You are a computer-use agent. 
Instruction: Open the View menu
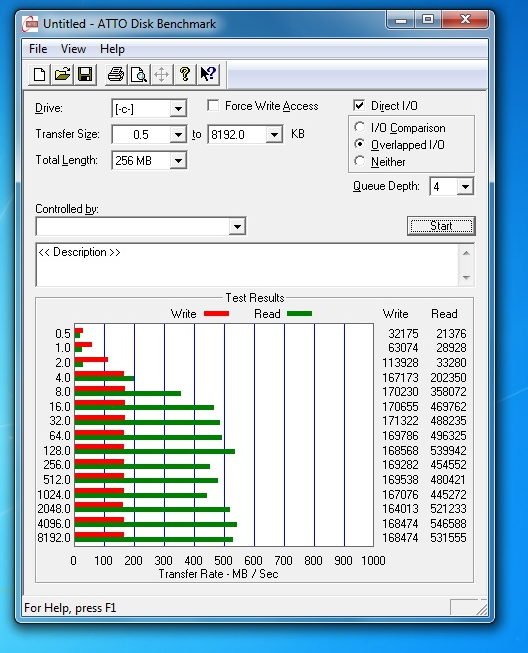tap(73, 49)
